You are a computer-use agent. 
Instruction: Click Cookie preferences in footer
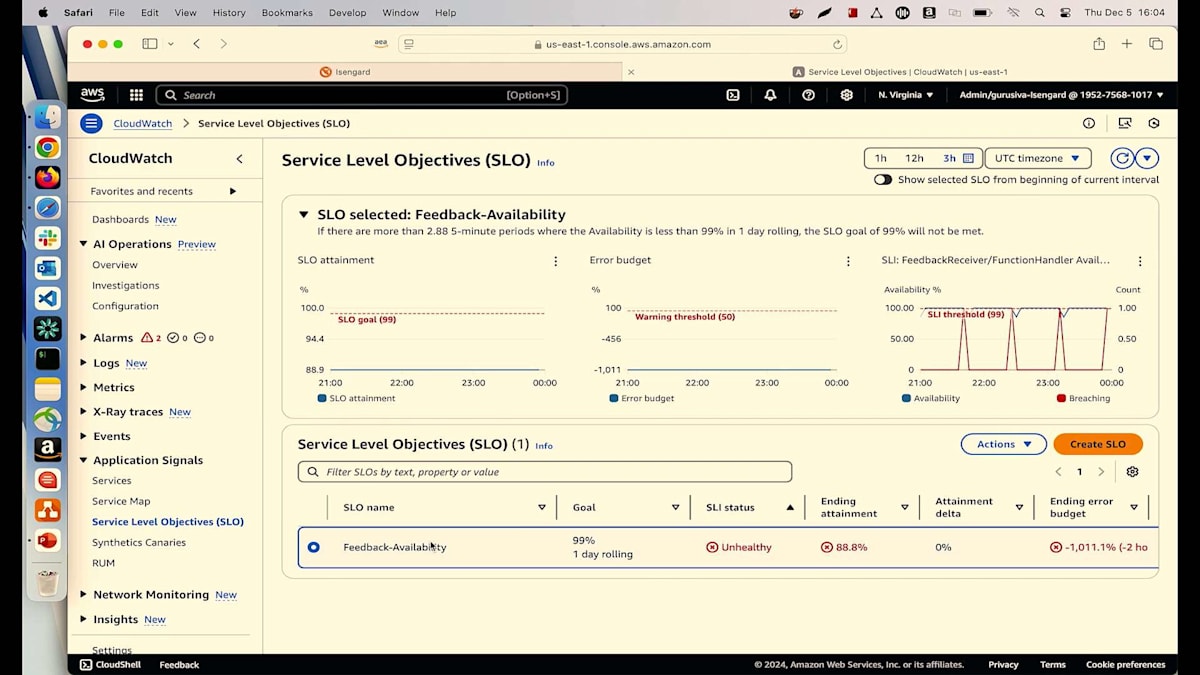coord(1125,664)
